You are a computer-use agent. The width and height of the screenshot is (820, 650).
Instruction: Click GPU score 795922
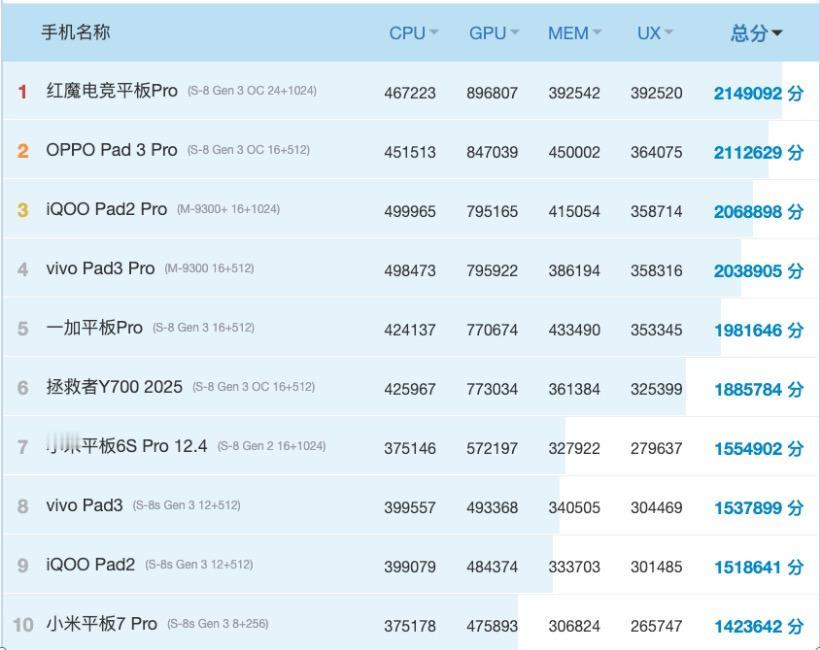(x=492, y=271)
